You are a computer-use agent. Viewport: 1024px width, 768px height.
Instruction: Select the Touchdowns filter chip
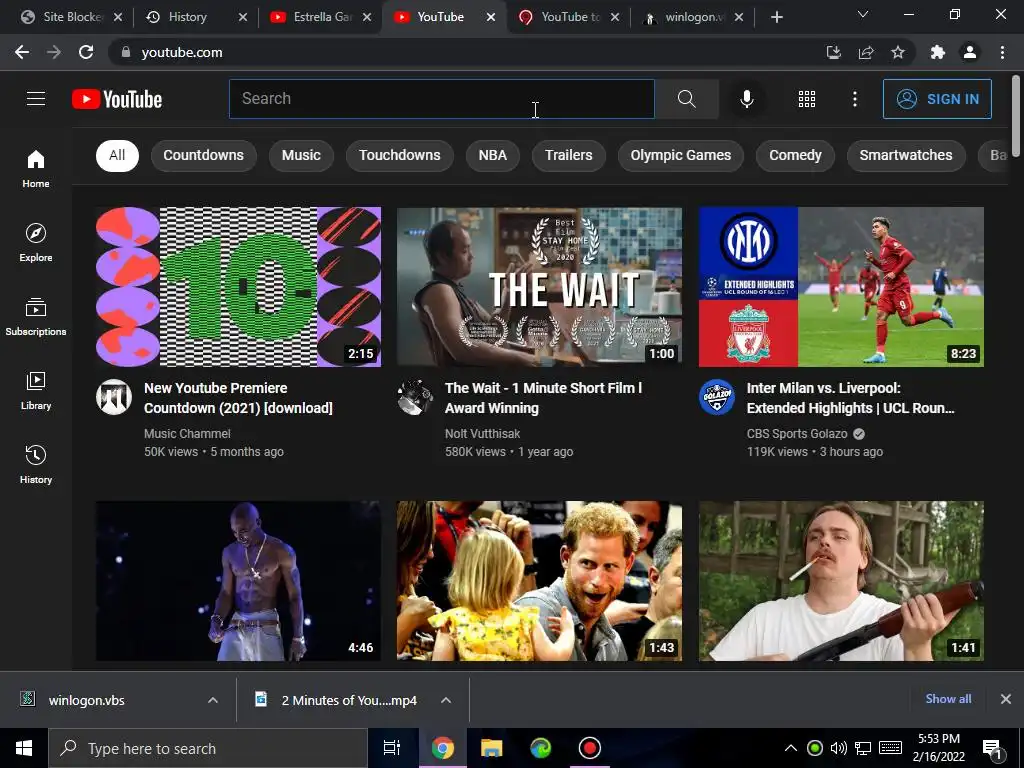pos(400,155)
